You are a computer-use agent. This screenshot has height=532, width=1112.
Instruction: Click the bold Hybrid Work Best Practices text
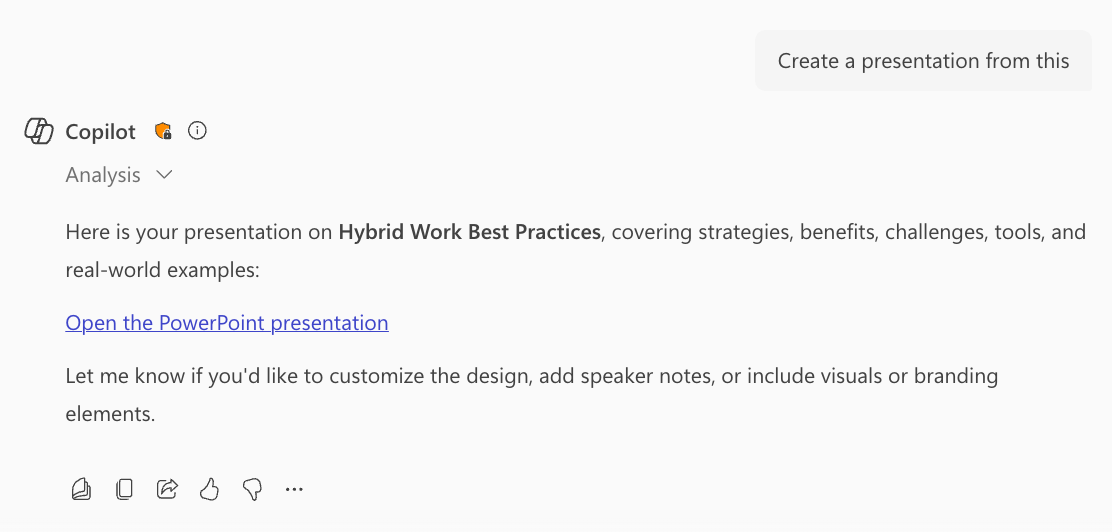[x=469, y=233]
